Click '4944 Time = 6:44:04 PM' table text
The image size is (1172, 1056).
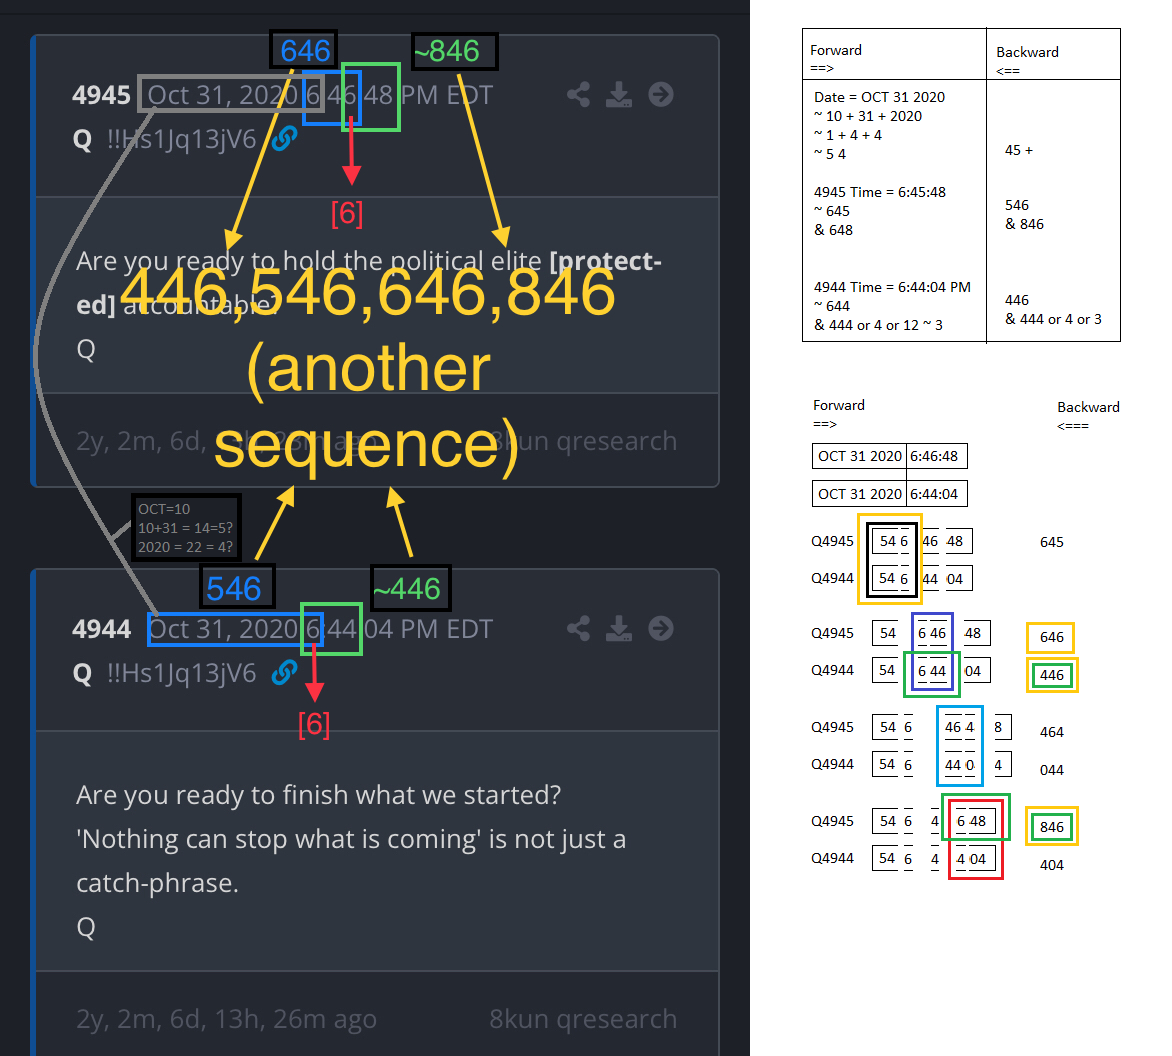pos(892,287)
